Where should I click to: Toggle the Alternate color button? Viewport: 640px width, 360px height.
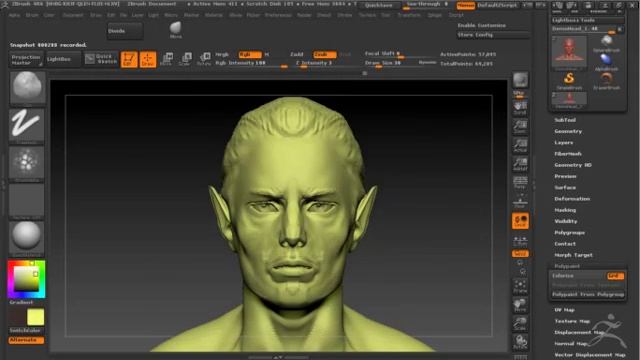coord(26,340)
